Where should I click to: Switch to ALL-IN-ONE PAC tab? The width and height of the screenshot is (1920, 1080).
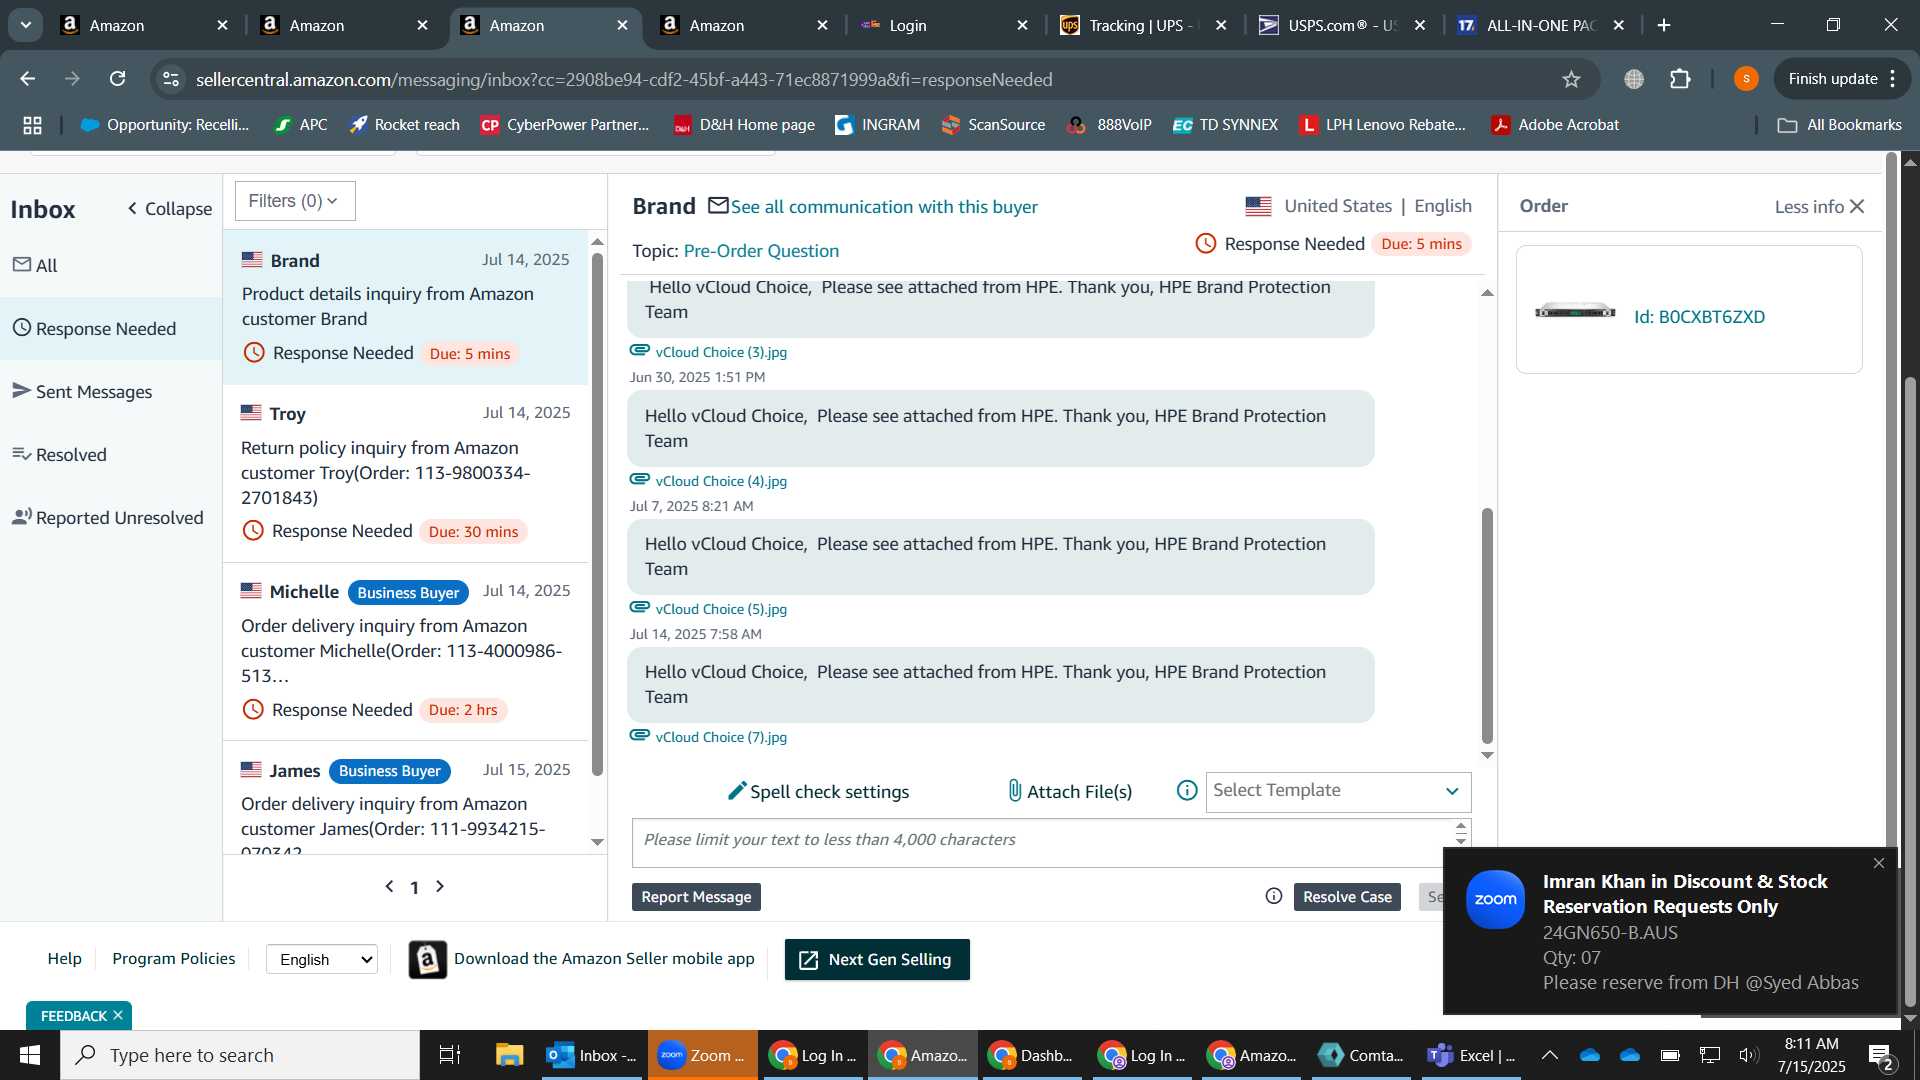click(1540, 25)
